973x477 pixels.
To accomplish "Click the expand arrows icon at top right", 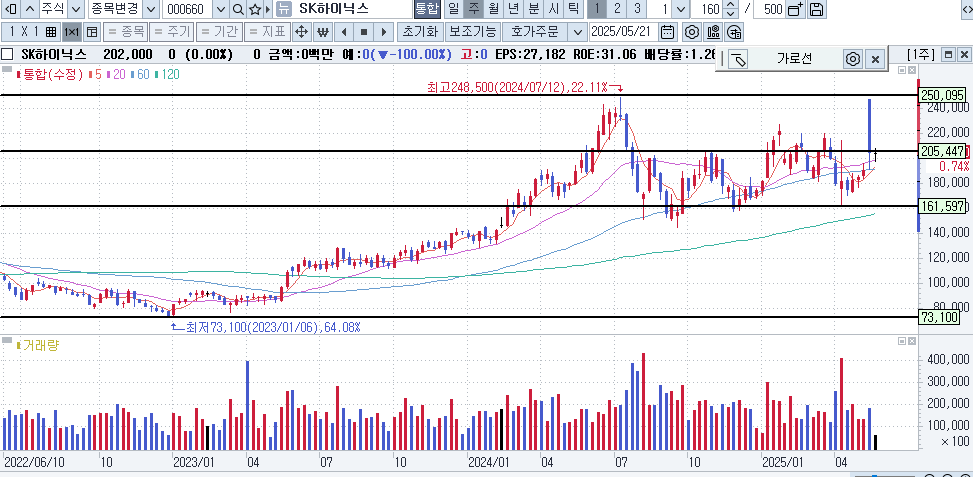I will coord(967,9).
